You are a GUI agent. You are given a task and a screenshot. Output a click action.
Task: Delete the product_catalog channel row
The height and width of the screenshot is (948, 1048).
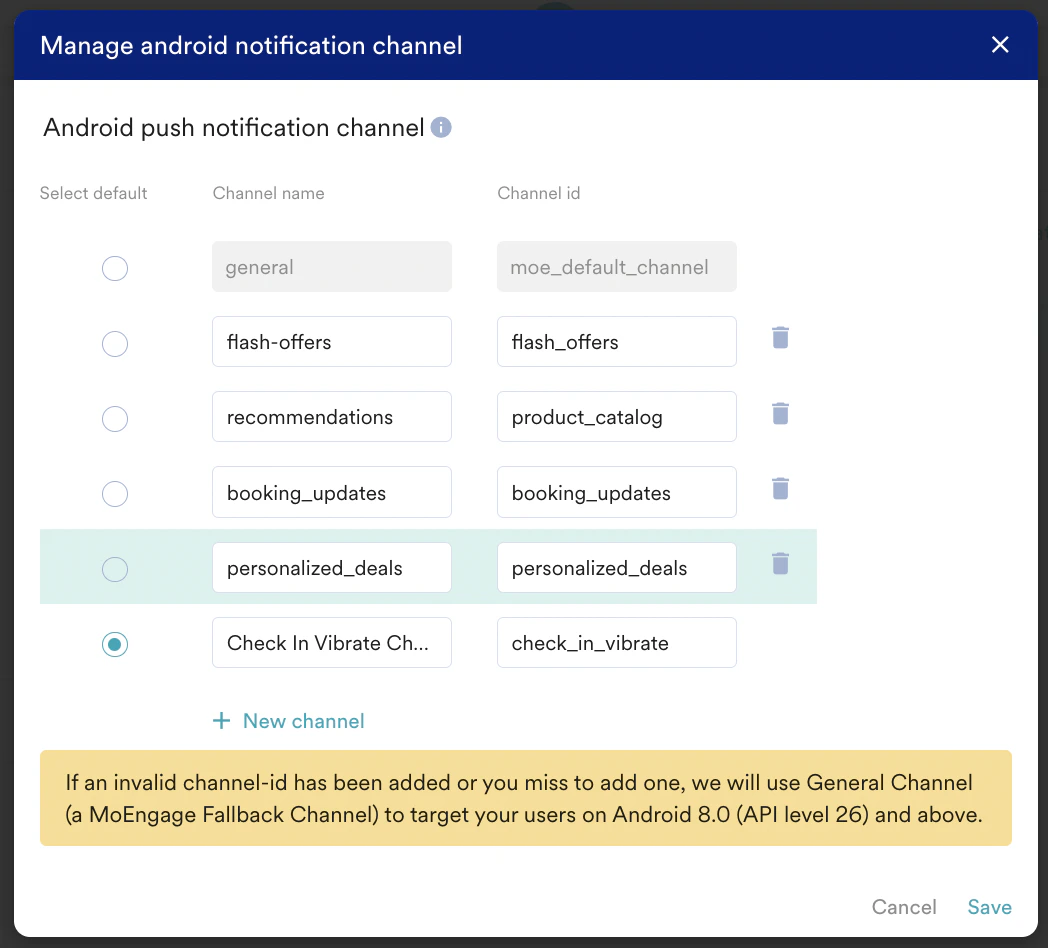pyautogui.click(x=780, y=413)
